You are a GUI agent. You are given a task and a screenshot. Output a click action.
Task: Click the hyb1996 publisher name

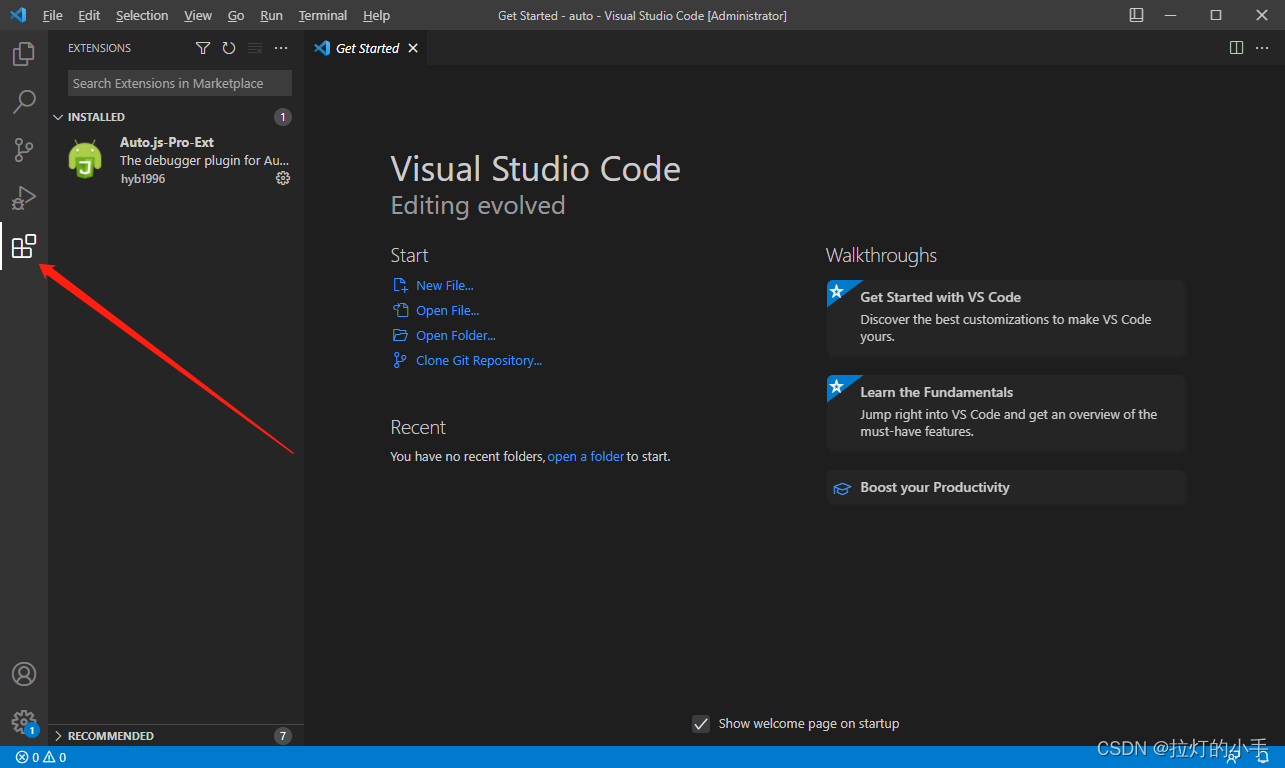(143, 179)
